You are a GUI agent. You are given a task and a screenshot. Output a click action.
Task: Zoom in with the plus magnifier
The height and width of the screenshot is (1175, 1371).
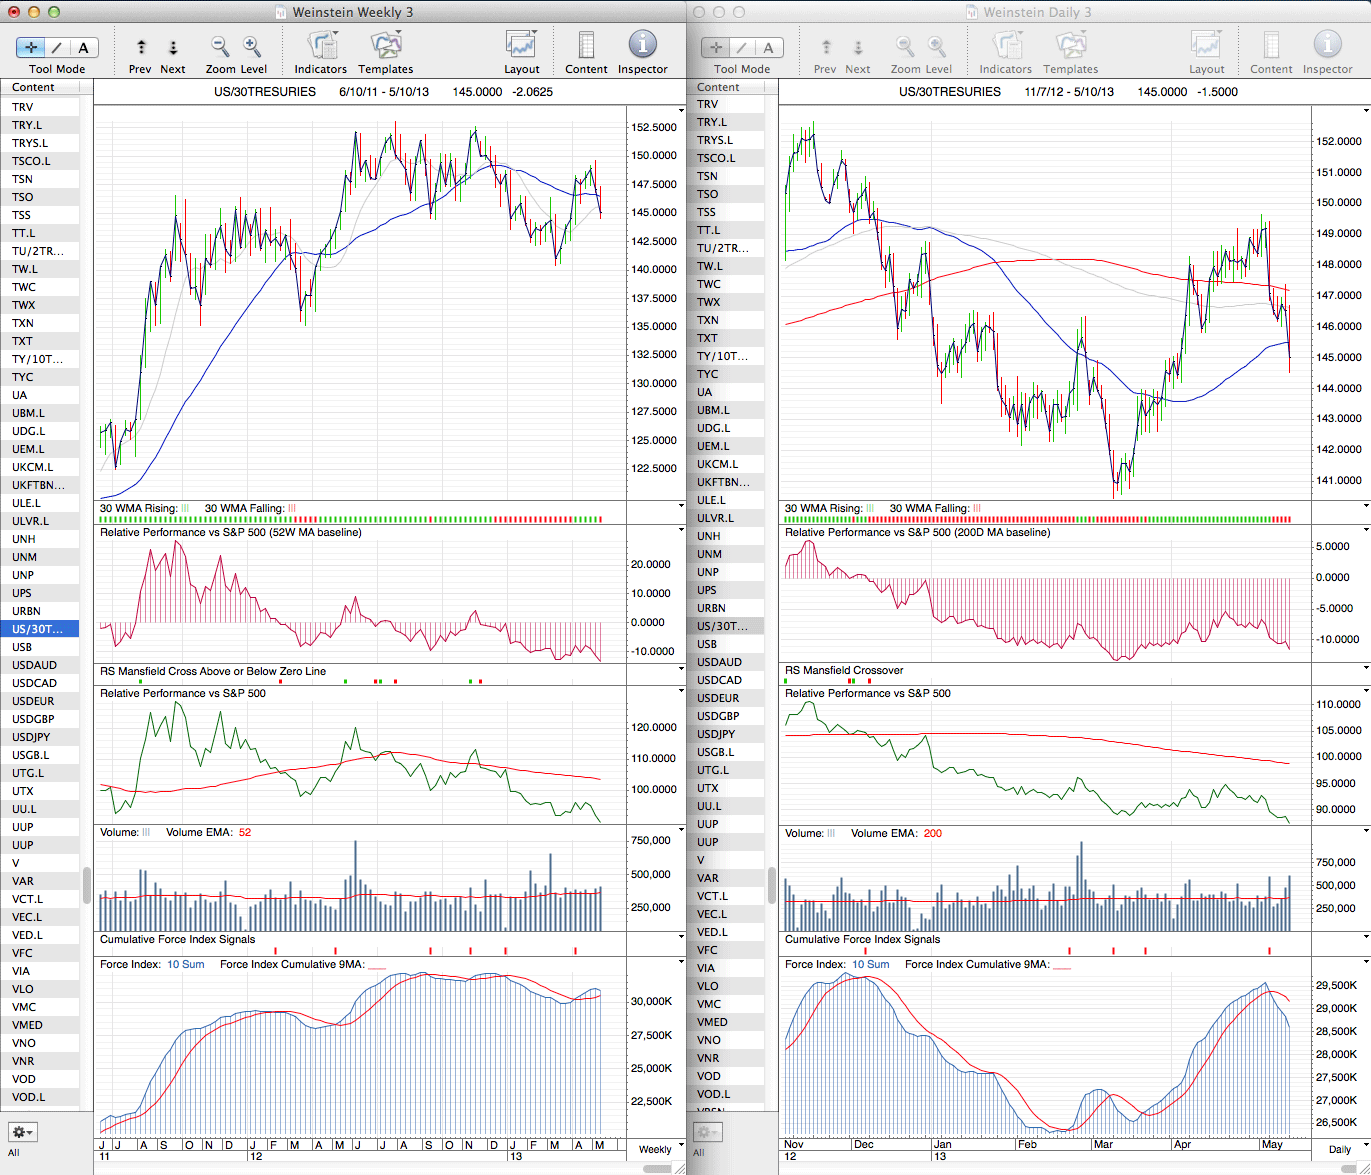tap(252, 47)
